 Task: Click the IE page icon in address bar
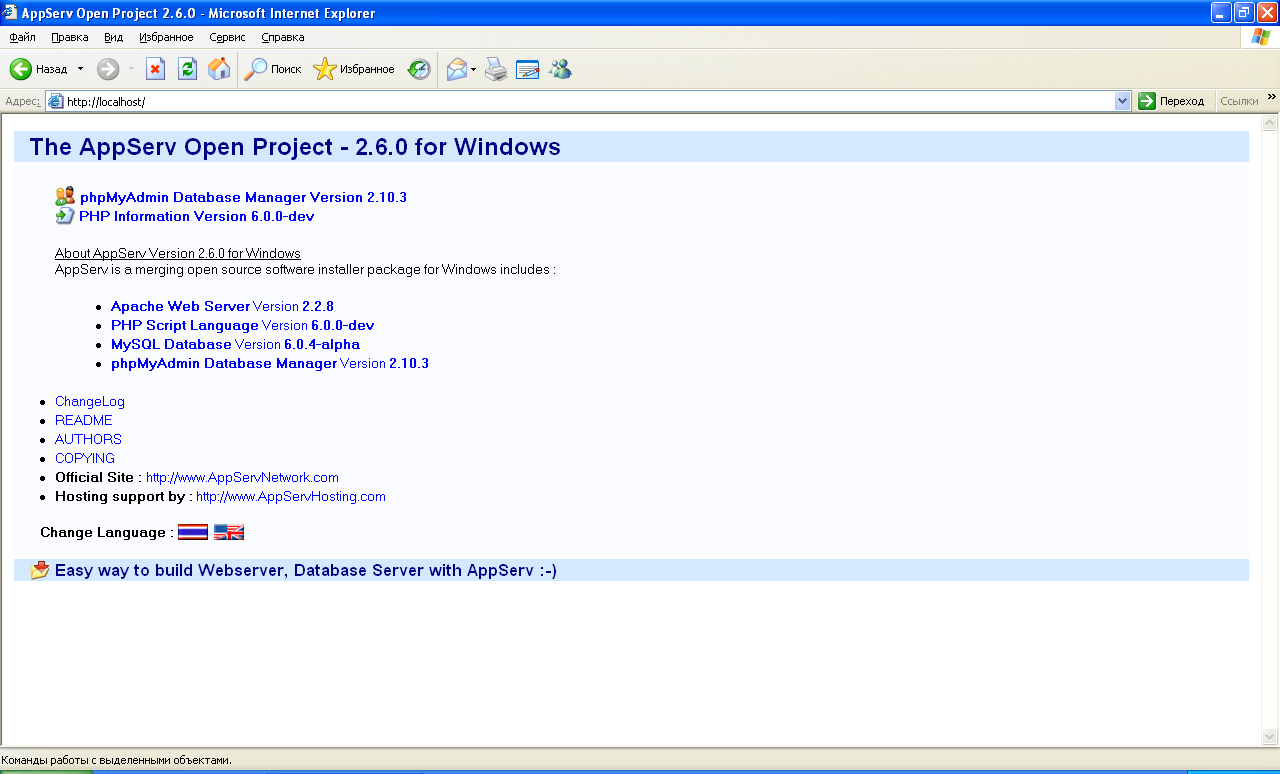56,101
